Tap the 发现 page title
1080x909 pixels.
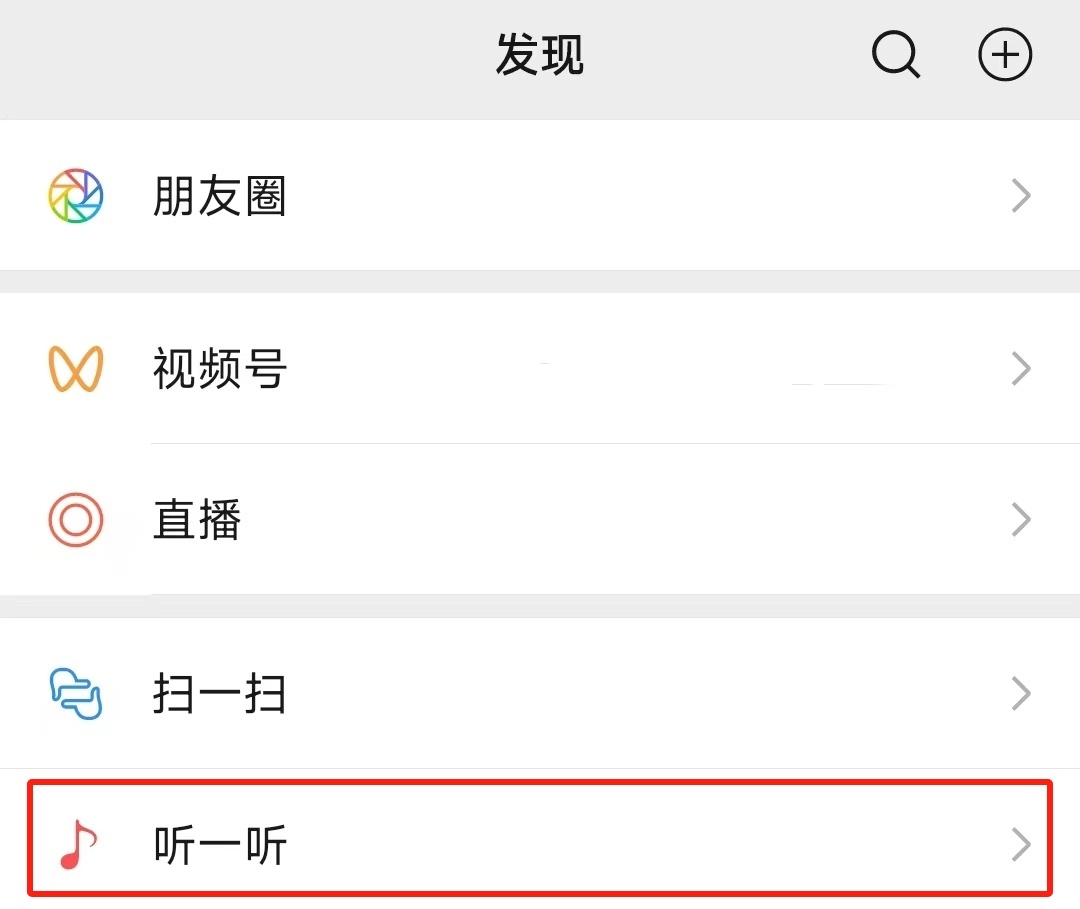(x=539, y=55)
